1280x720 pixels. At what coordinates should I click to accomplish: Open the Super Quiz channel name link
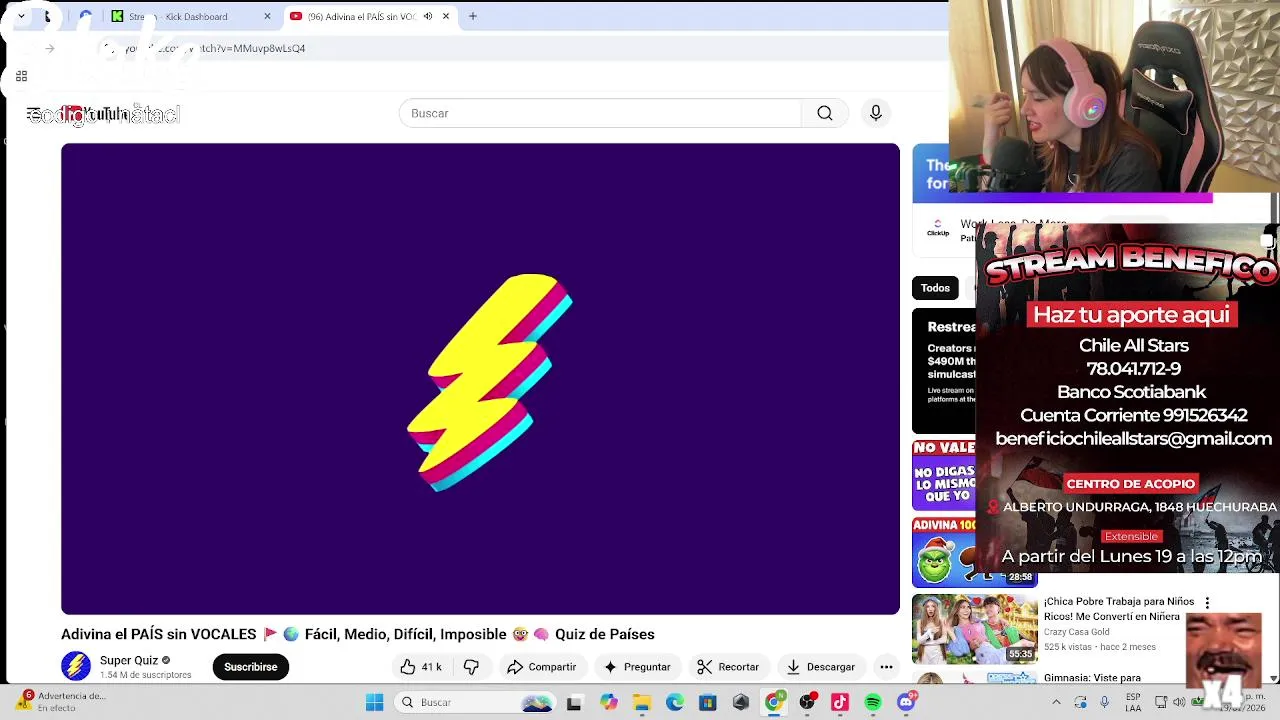coord(129,660)
